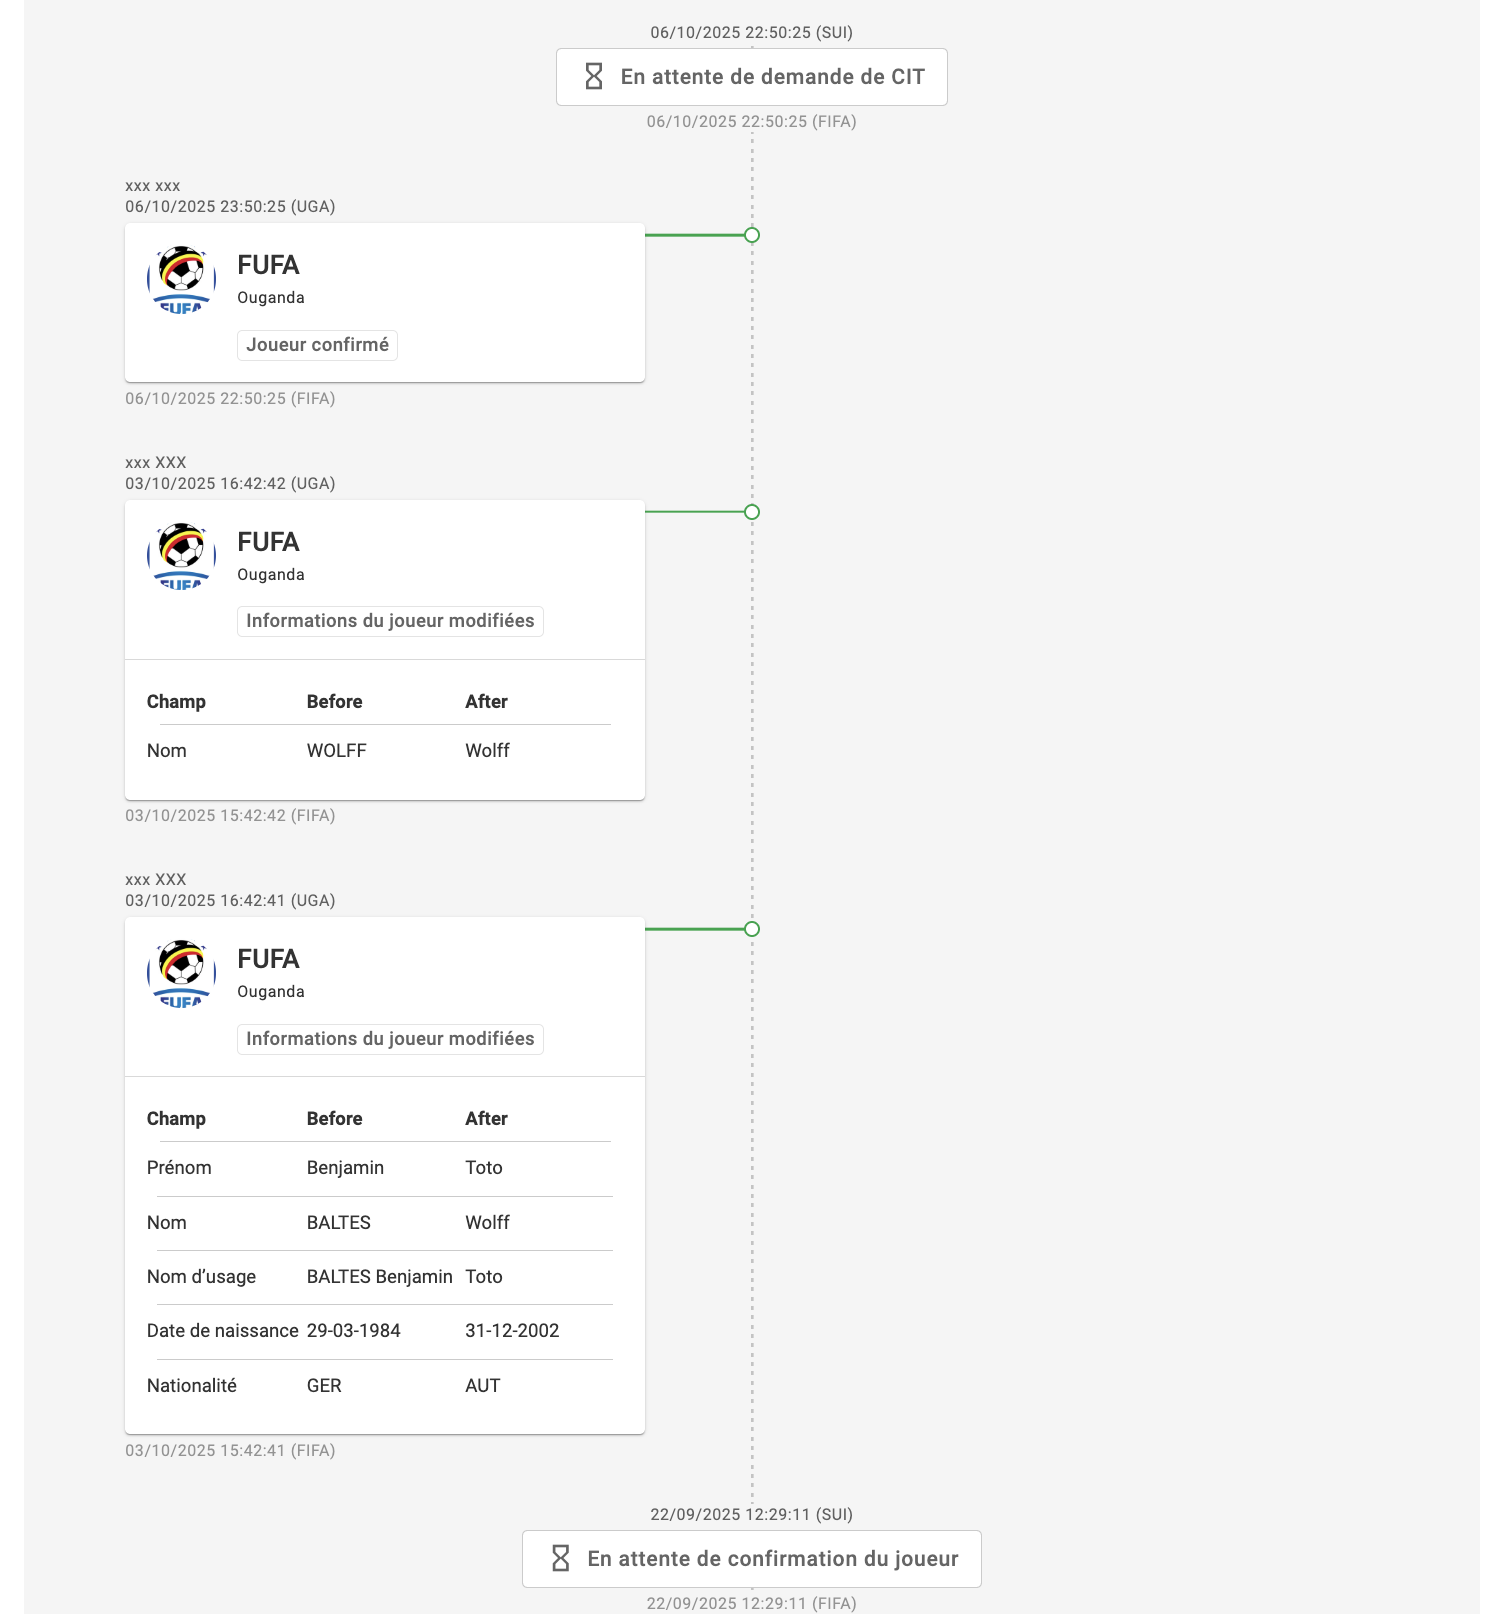Click the 'Prénom' row with Benjamin and Toto
The height and width of the screenshot is (1614, 1500).
[379, 1168]
